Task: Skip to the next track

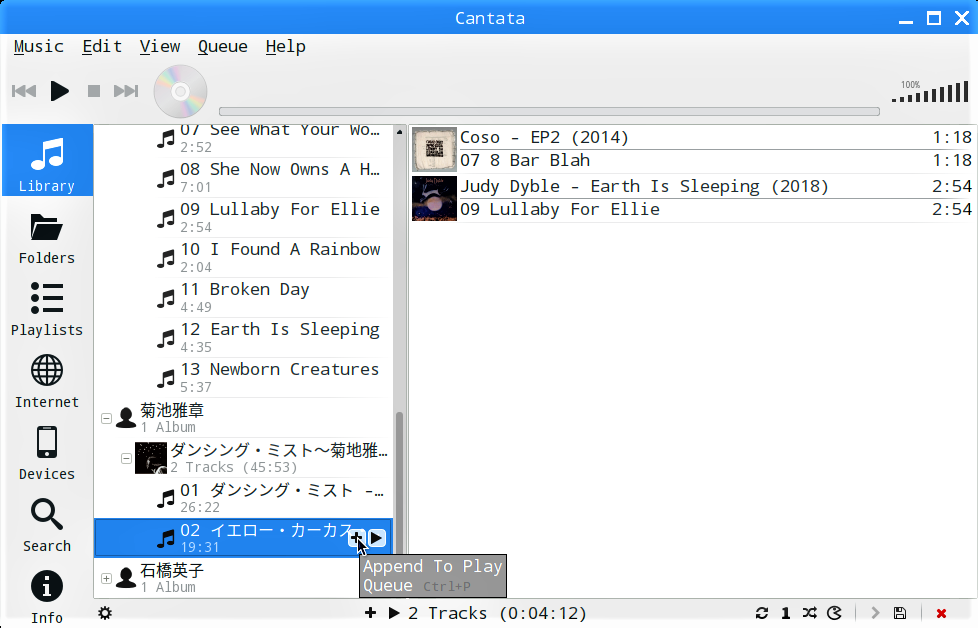Action: 126,91
